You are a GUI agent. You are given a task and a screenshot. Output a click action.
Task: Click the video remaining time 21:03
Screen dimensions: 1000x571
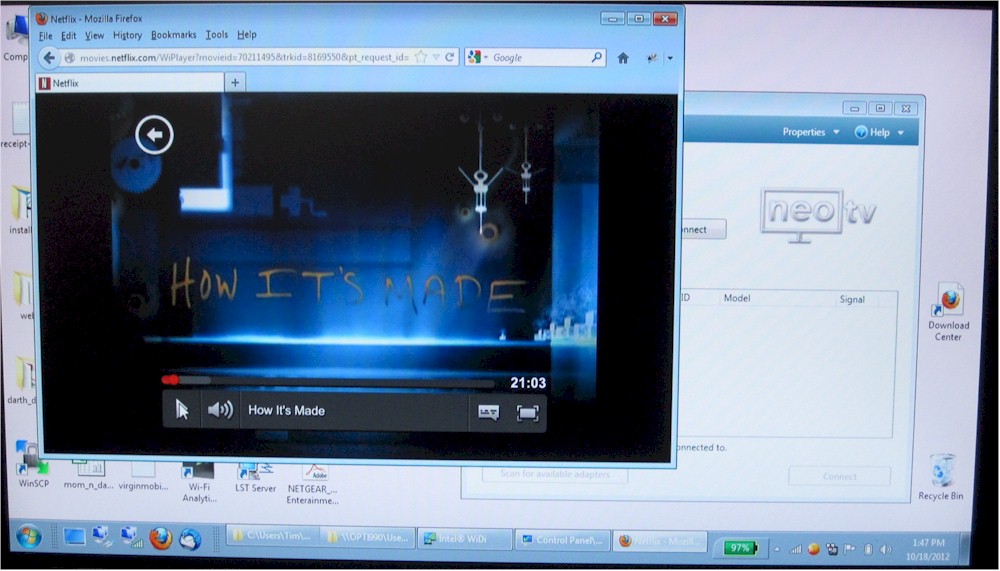tap(528, 383)
